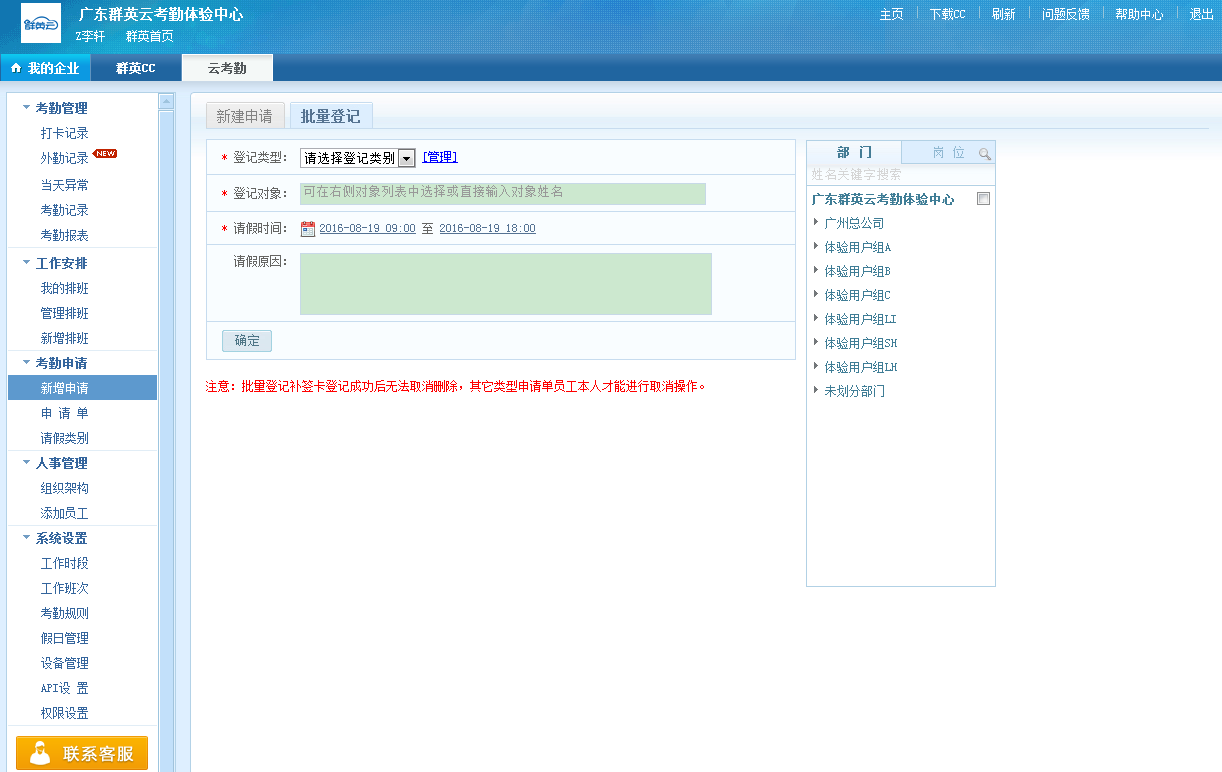This screenshot has width=1222, height=772.
Task: Expand the 未划分部门 node
Action: point(816,390)
